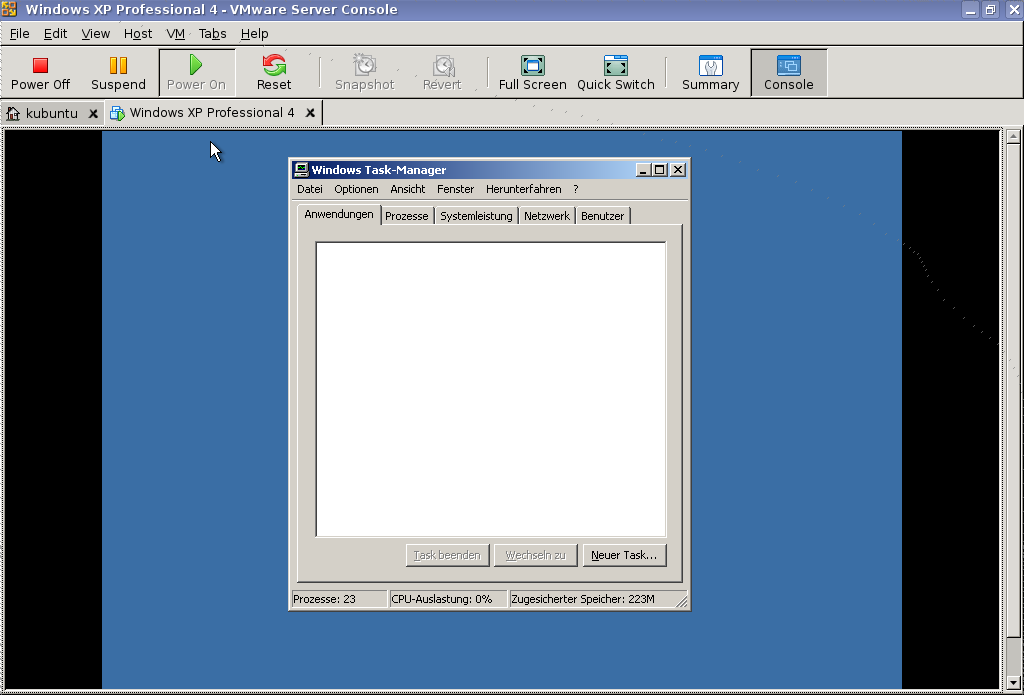Switch to the Prozesse tab
Screen dimensions: 1024x695
(x=407, y=216)
